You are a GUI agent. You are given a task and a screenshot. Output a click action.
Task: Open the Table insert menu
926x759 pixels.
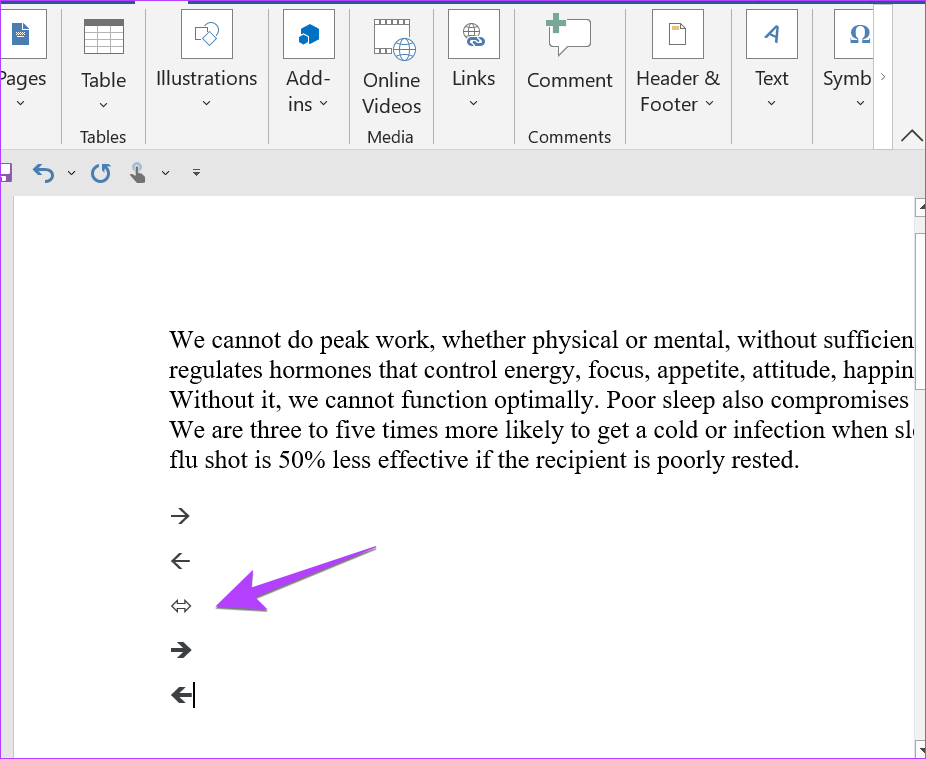[103, 60]
